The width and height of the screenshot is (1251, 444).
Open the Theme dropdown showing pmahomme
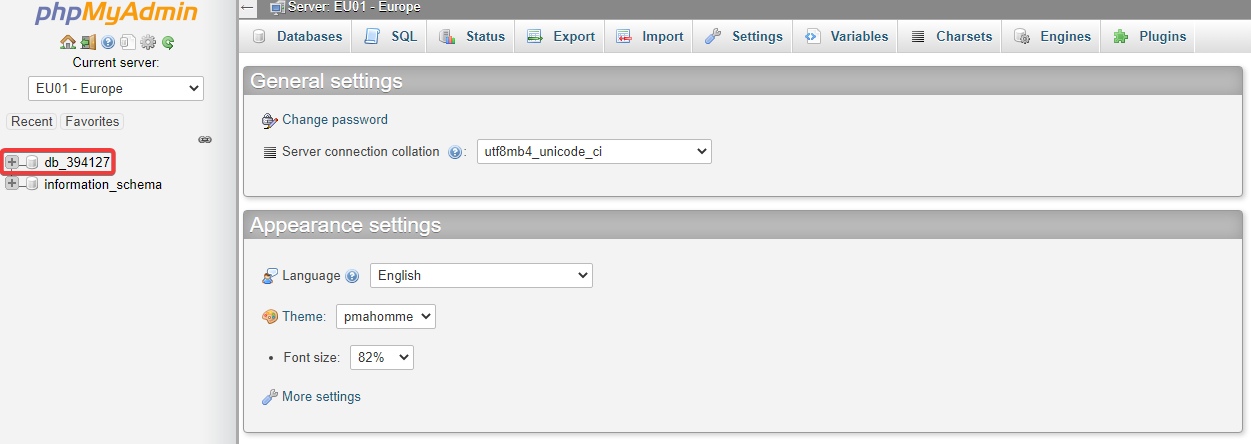[x=385, y=317]
